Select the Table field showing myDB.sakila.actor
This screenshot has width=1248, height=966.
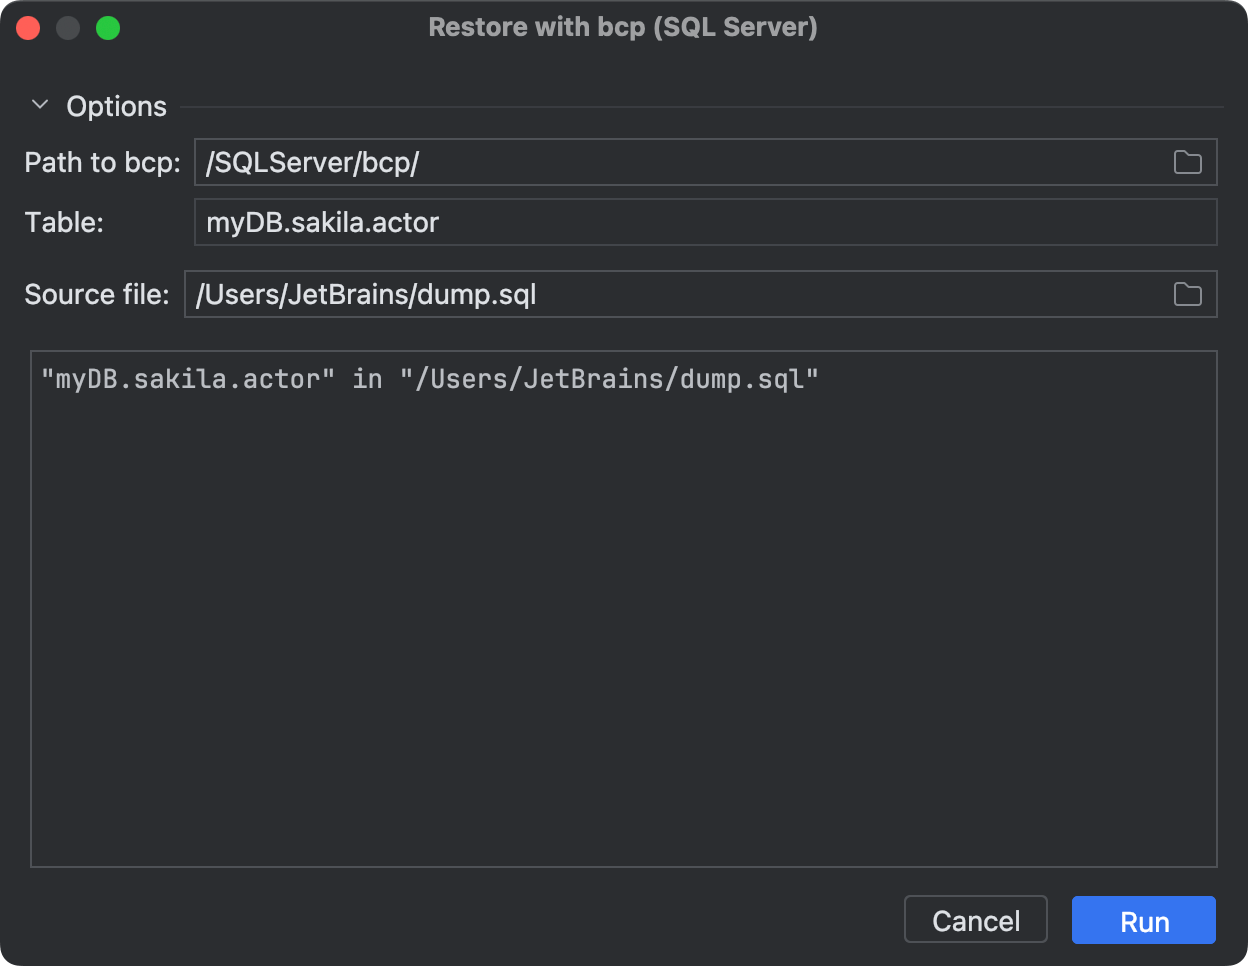tap(600, 222)
